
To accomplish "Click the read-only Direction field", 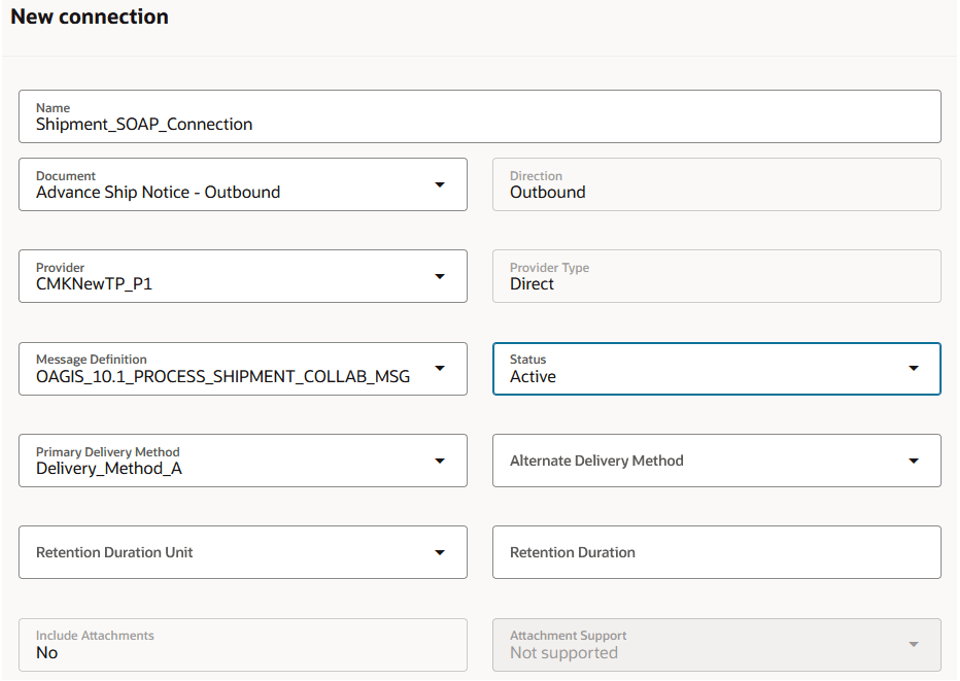I will point(716,185).
